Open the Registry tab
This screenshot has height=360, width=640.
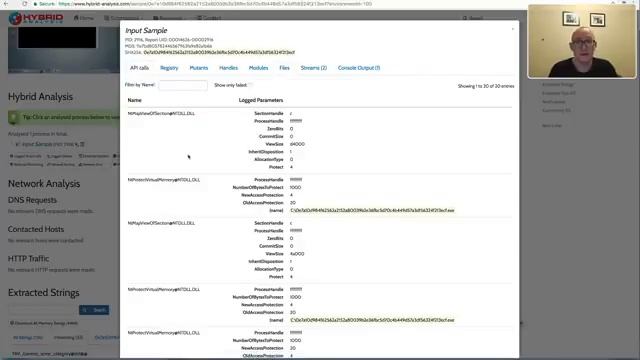click(x=169, y=68)
